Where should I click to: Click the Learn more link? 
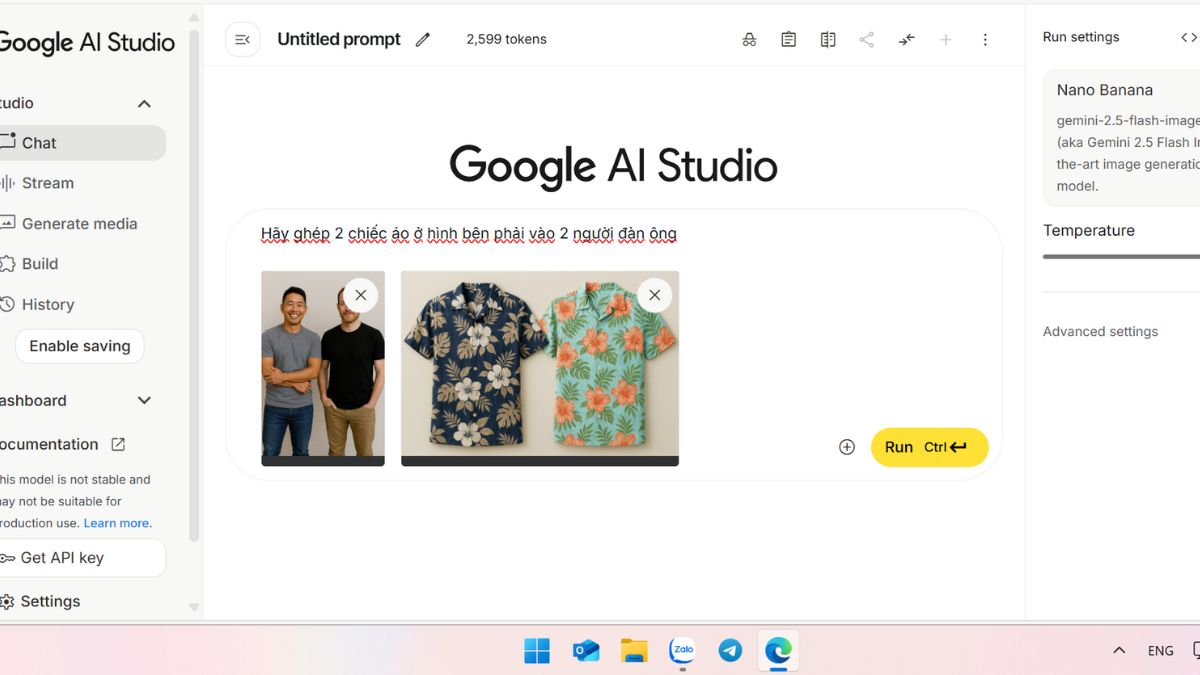(x=117, y=523)
